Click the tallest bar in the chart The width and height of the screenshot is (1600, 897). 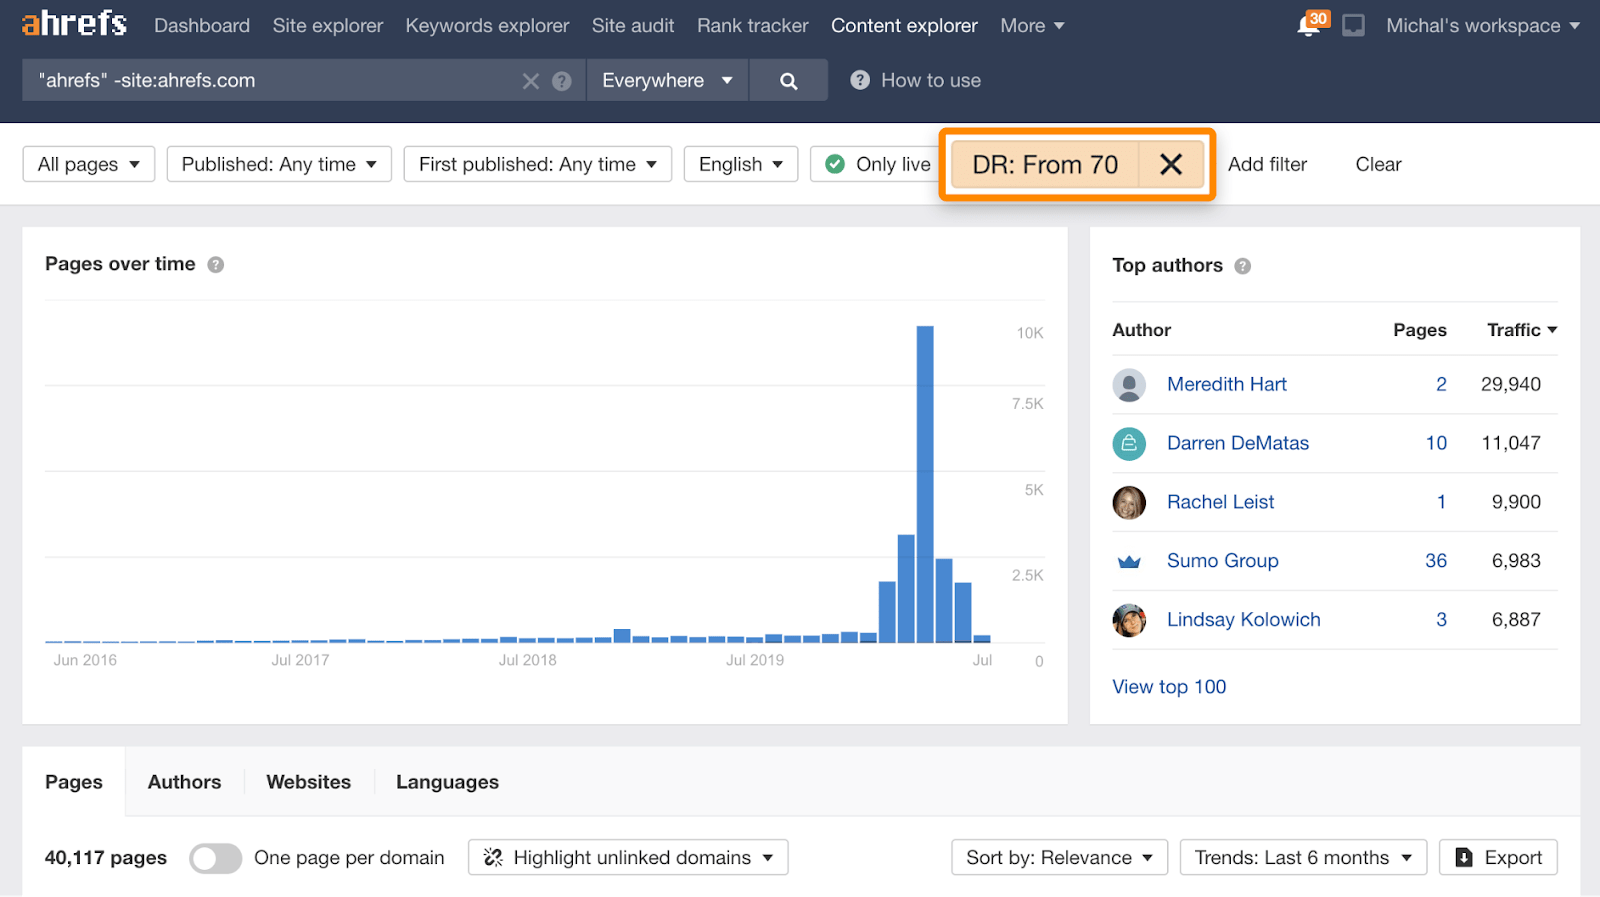925,484
